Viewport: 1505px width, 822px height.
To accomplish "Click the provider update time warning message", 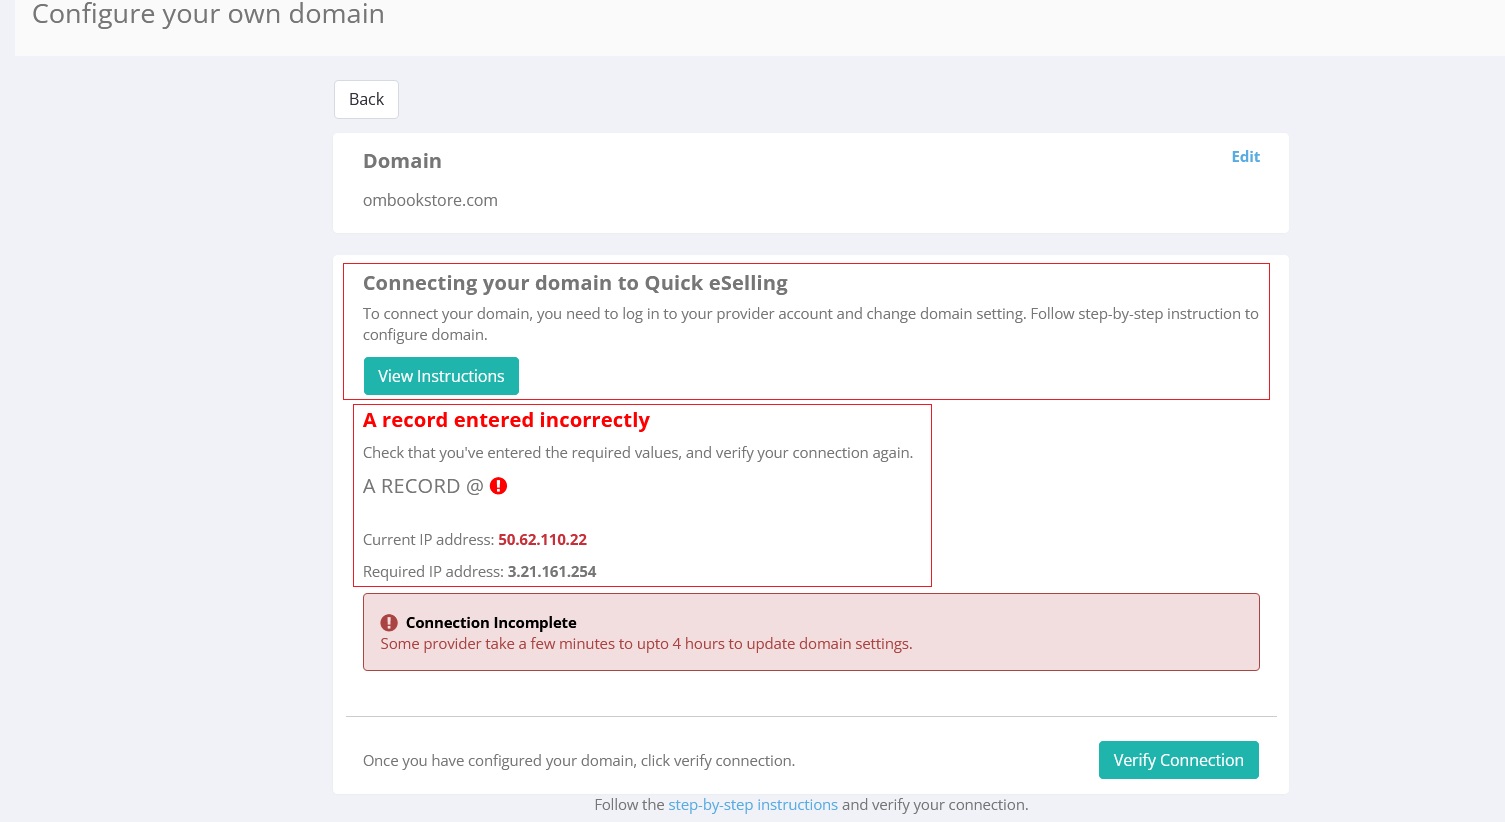I will [x=646, y=644].
